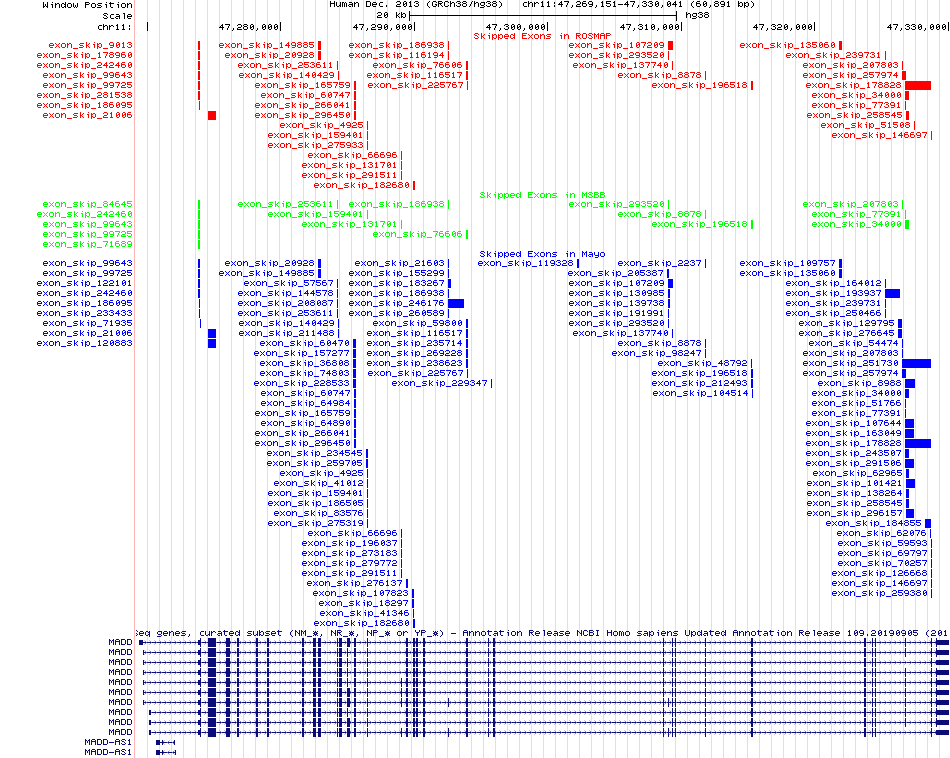The height and width of the screenshot is (758, 950).
Task: Click the red exon_skip_107209 block in ROSMAP
Action: click(671, 46)
